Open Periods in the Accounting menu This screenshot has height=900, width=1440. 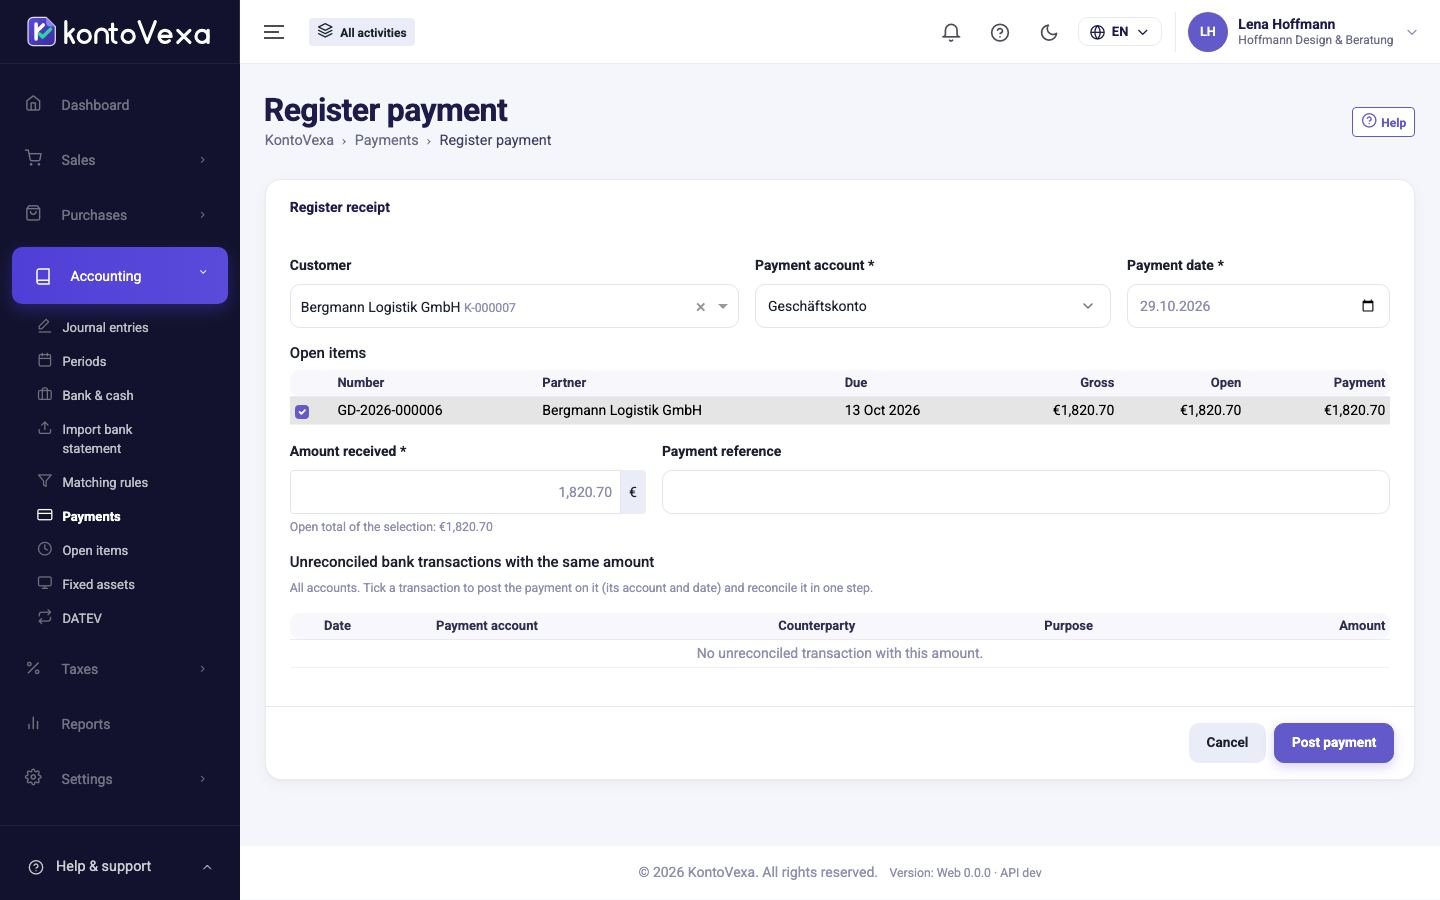84,361
